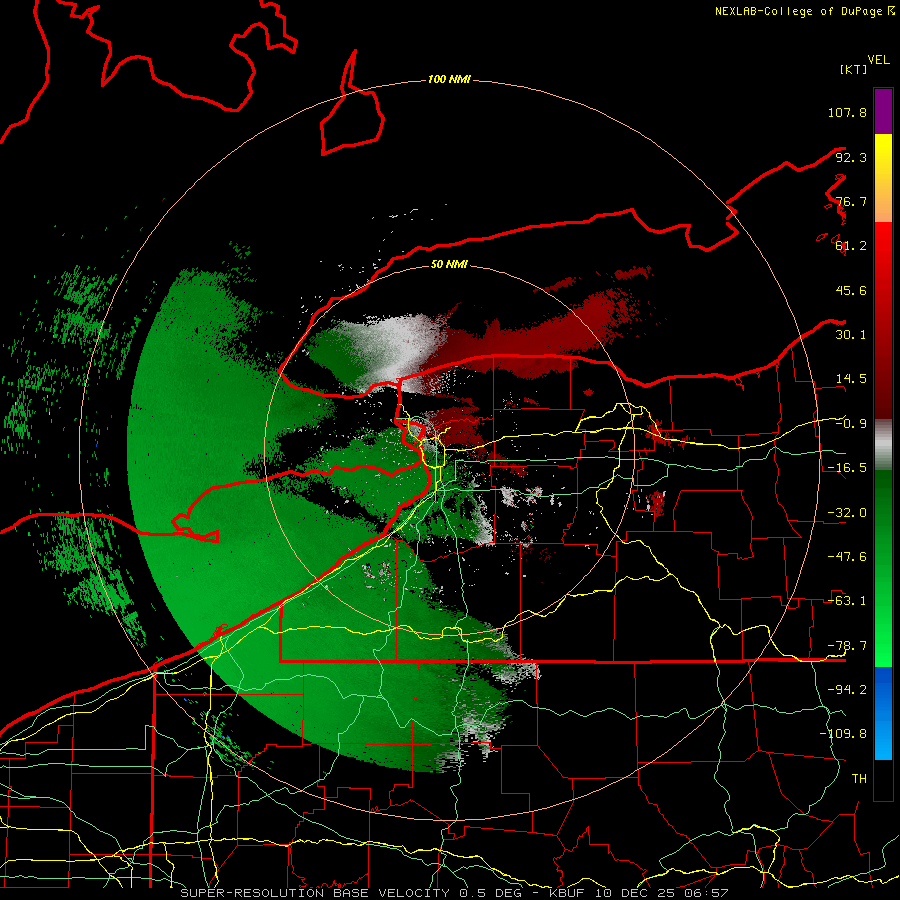Screen dimensions: 900x900
Task: Click the purple segment of velocity color bar
Action: click(x=883, y=111)
